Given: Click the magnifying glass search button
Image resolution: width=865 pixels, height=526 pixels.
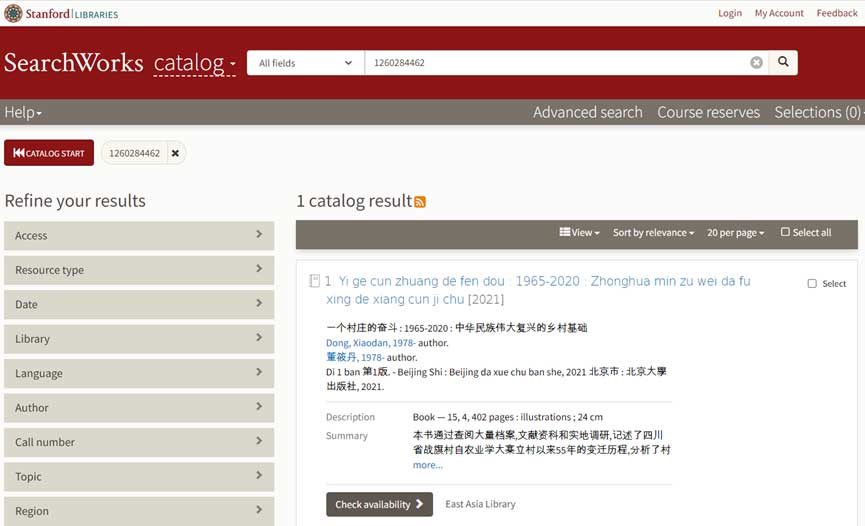Looking at the screenshot, I should (x=783, y=62).
